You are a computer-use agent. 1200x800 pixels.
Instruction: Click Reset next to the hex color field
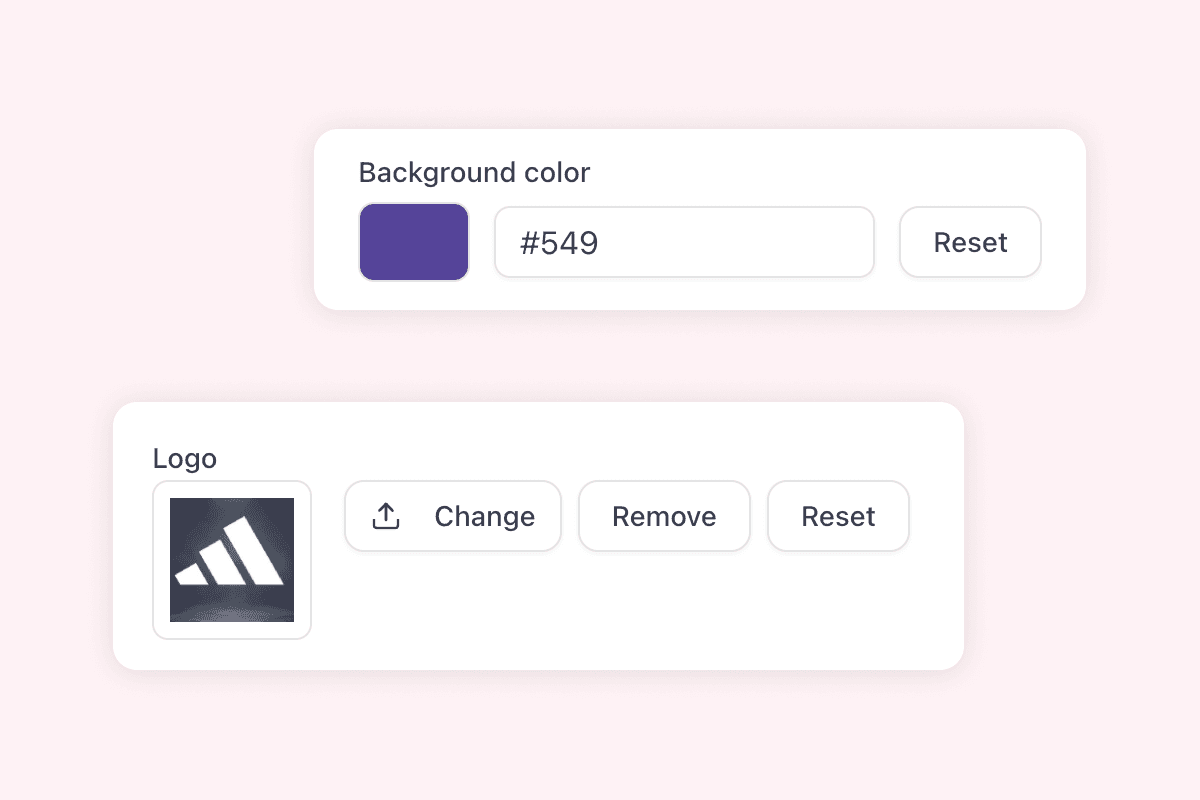coord(969,241)
